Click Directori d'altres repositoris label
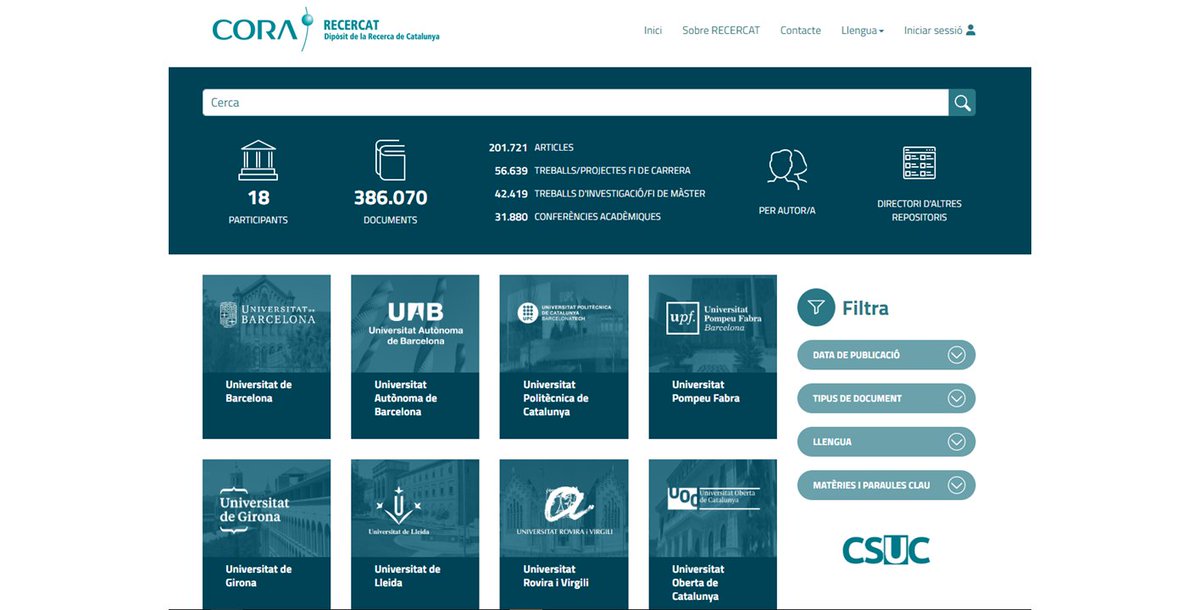Image resolution: width=1200 pixels, height=610 pixels. click(919, 210)
